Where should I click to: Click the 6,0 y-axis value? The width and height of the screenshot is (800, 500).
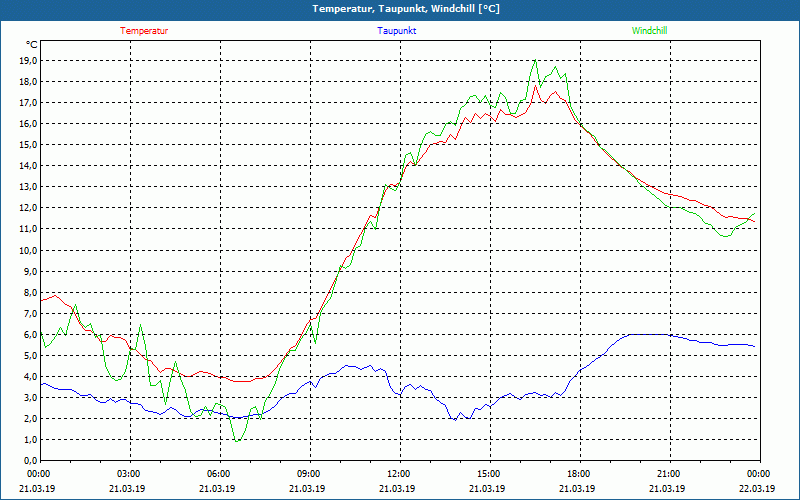(30, 335)
